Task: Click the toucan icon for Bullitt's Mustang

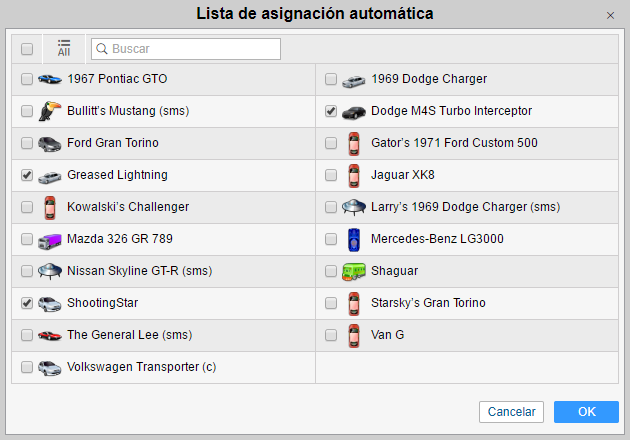Action: pos(50,111)
